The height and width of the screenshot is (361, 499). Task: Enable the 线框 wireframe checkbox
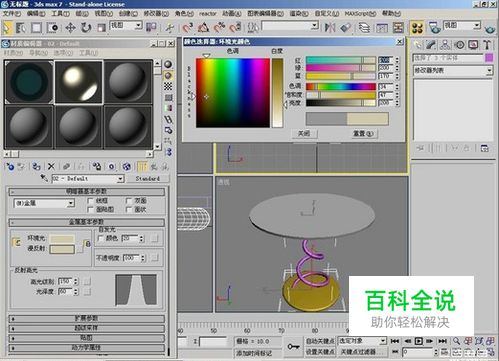click(90, 201)
